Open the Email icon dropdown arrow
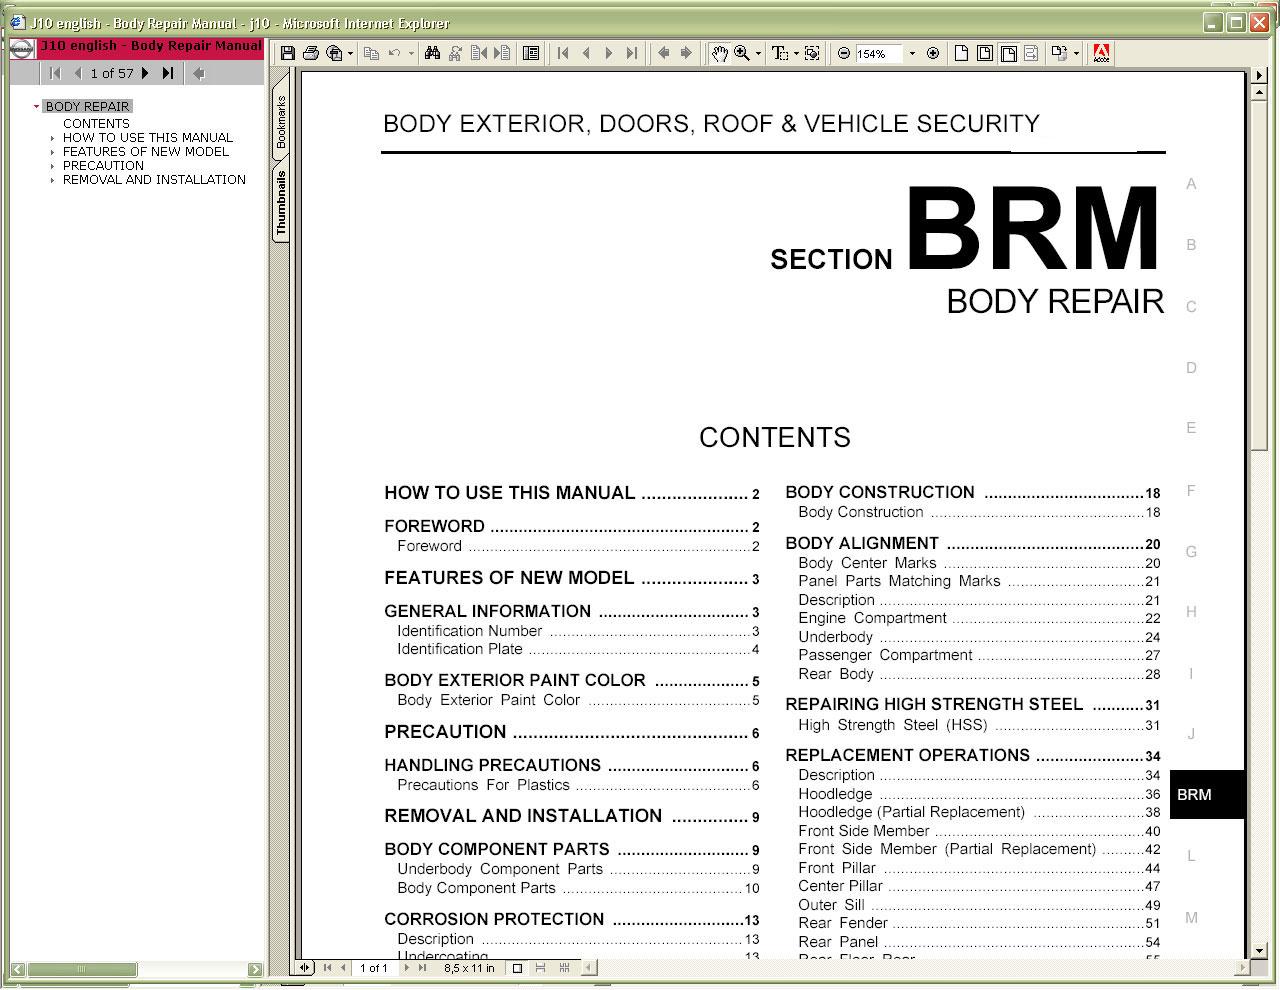 [350, 54]
